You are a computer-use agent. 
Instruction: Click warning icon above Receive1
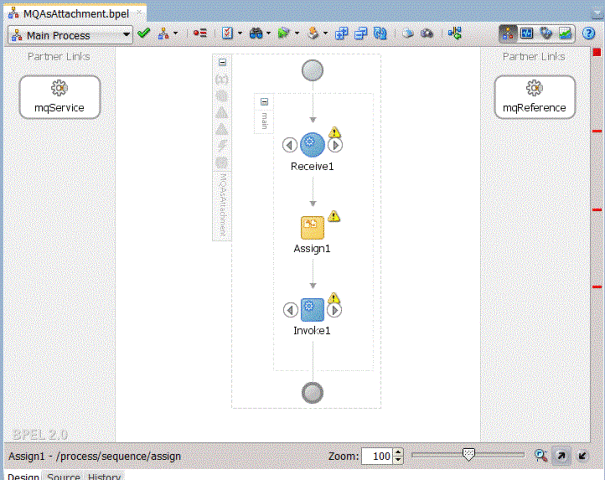(335, 132)
